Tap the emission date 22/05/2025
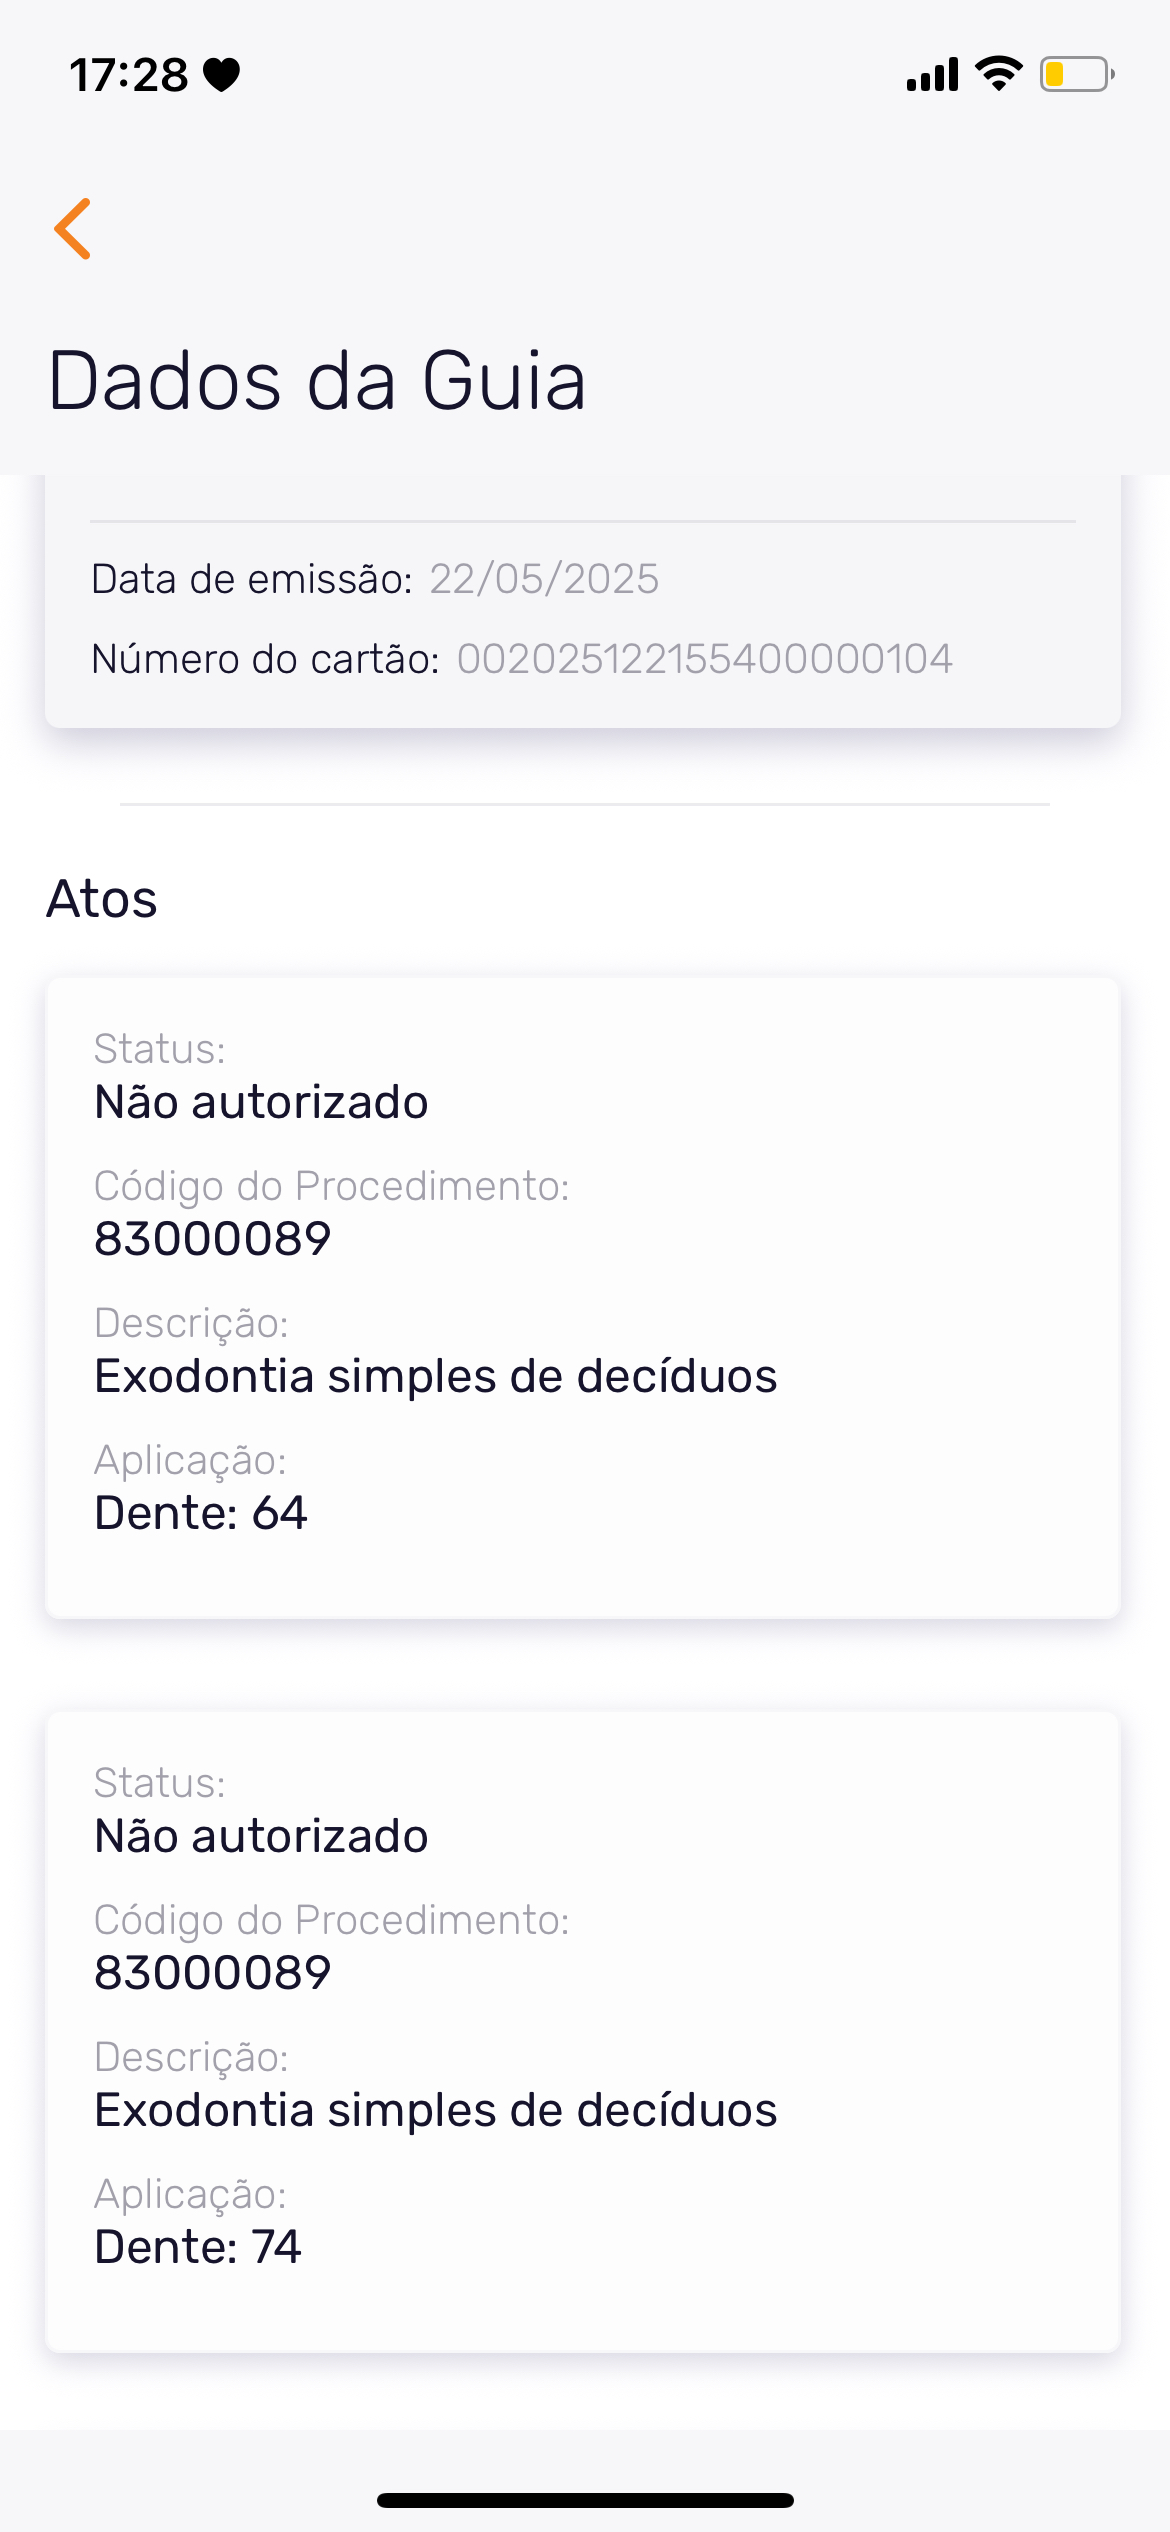The image size is (1170, 2532). [544, 579]
